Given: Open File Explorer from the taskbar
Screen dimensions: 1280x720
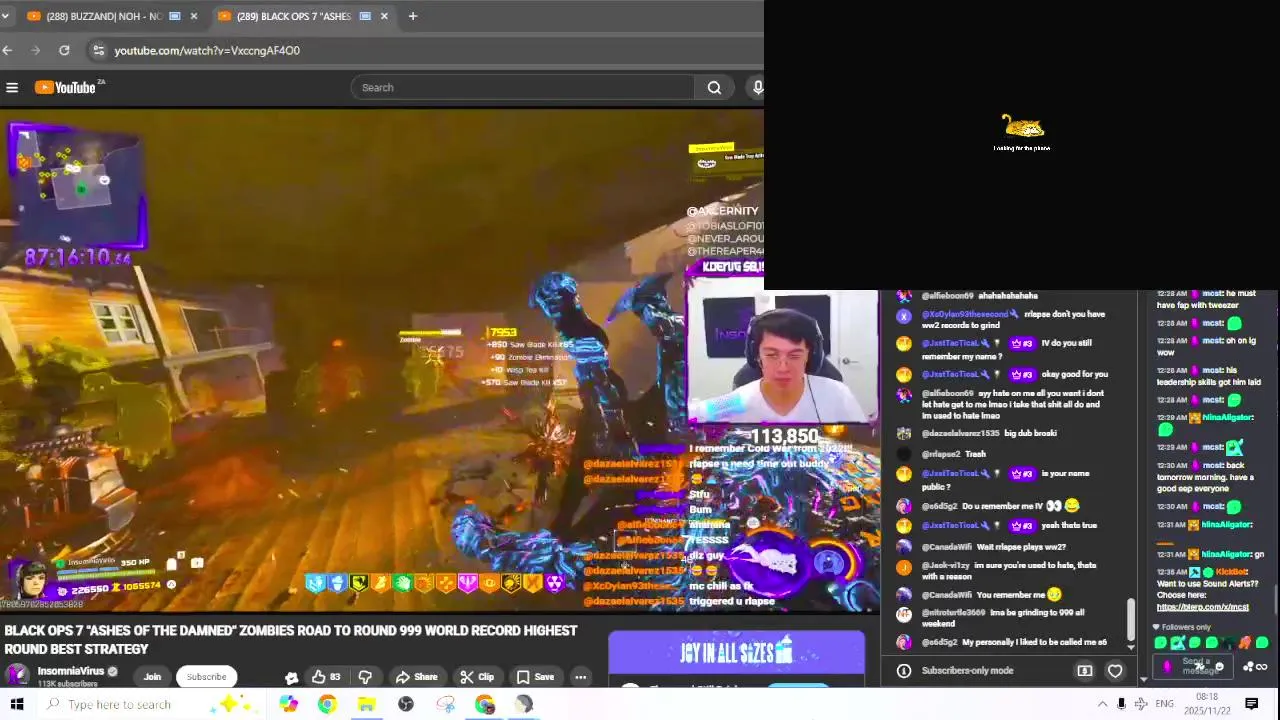Looking at the screenshot, I should pyautogui.click(x=366, y=704).
